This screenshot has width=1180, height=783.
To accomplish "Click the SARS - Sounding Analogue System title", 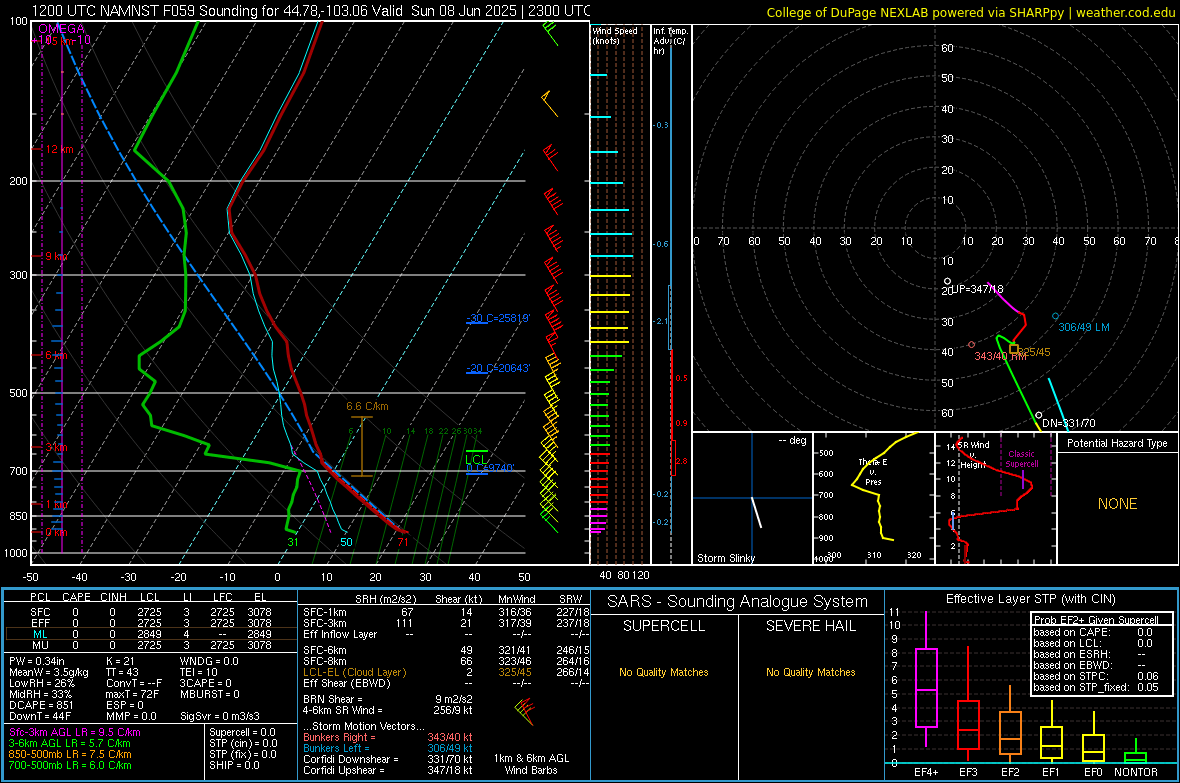I will point(738,602).
